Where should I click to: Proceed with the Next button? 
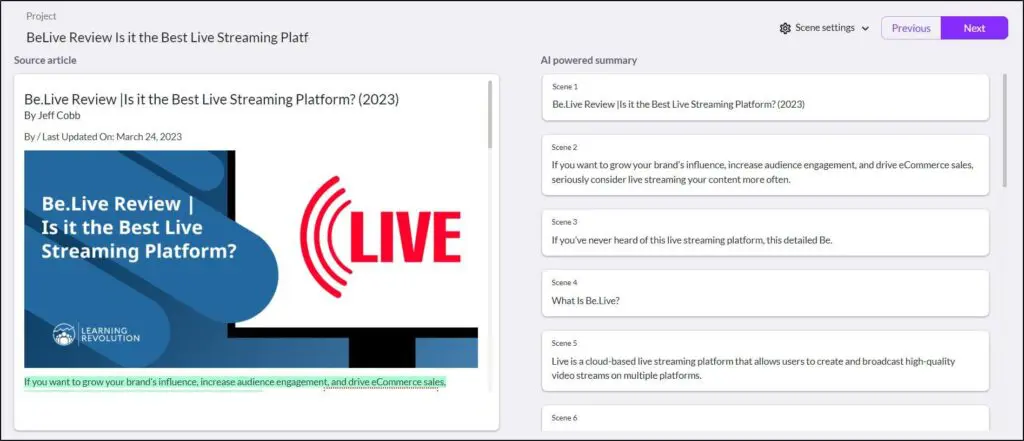point(974,28)
